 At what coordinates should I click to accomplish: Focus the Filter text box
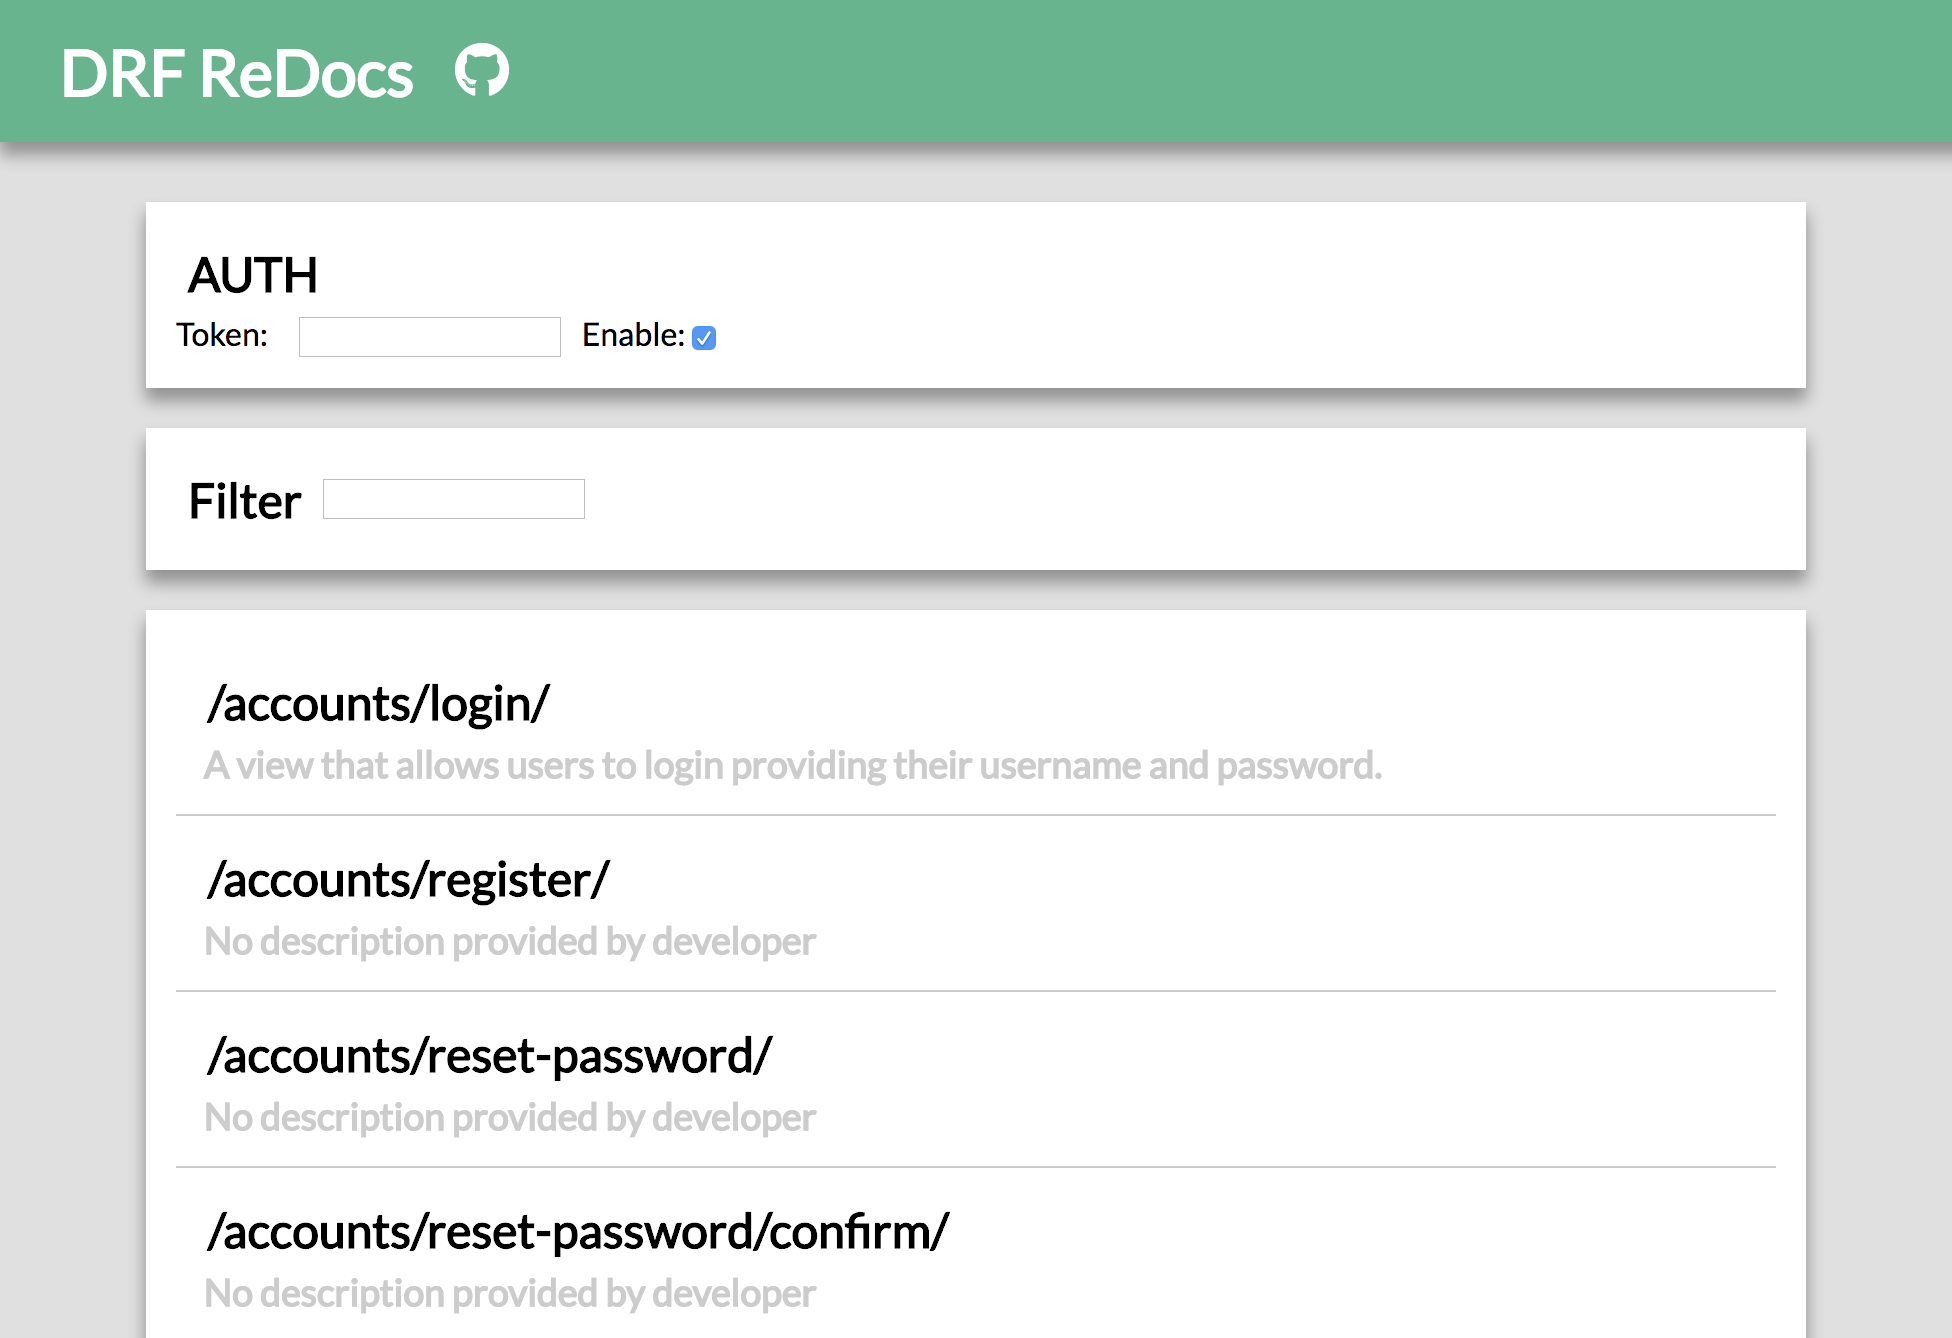(x=454, y=499)
